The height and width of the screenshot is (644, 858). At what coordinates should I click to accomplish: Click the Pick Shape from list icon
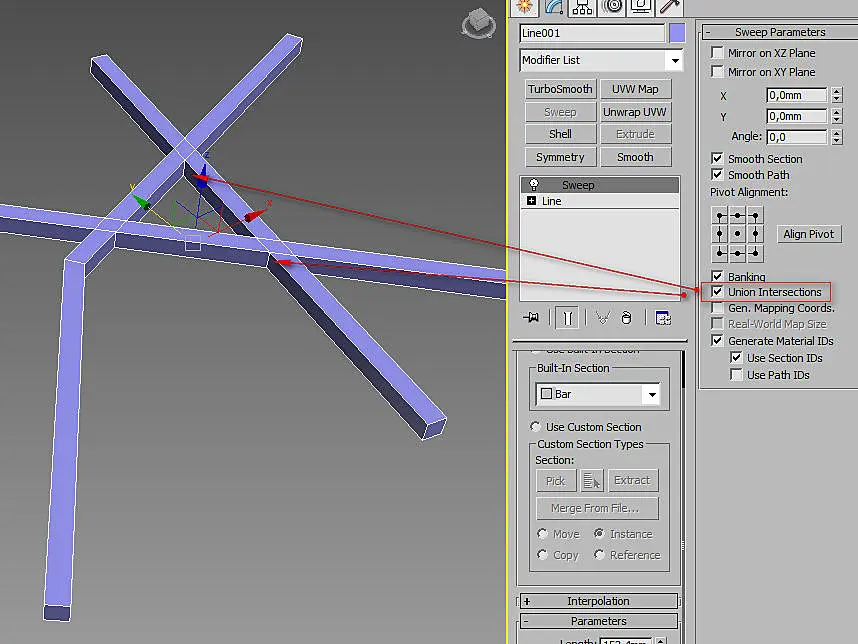tap(592, 481)
